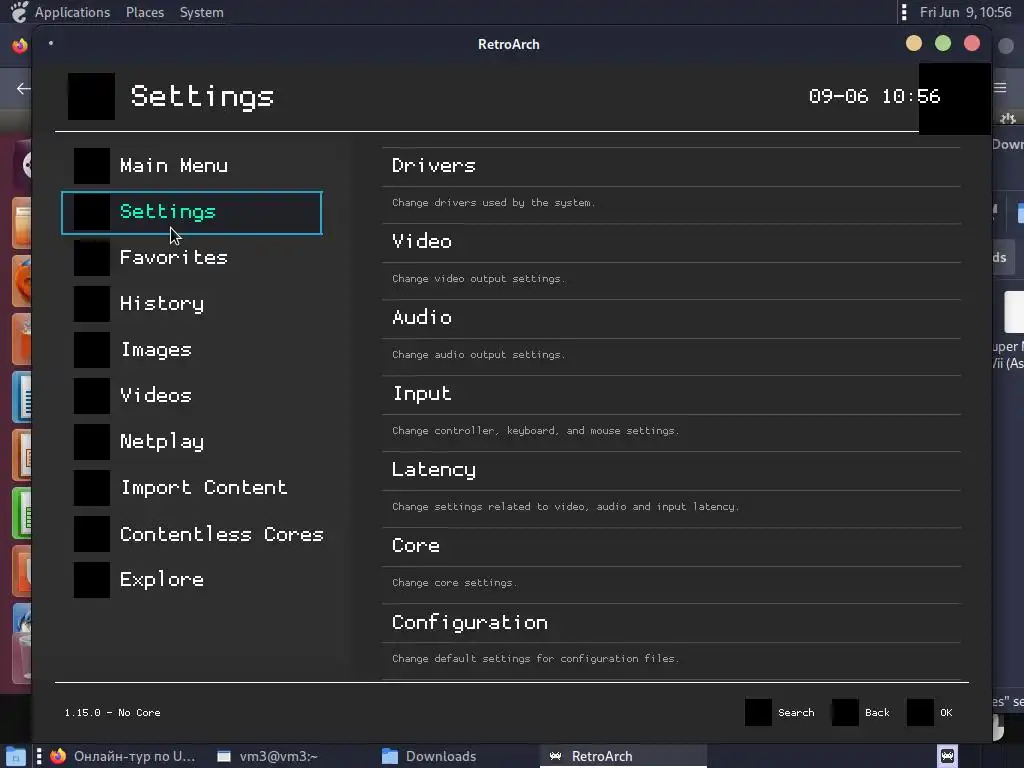Click the Firefox icon behind RetroArch titlebar
This screenshot has width=1024, height=768.
20,45
